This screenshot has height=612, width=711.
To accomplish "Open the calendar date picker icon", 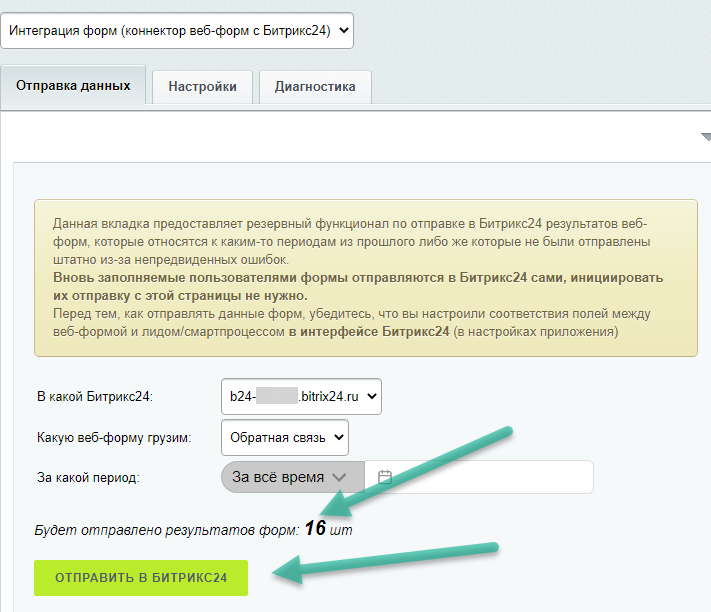I will pos(384,477).
